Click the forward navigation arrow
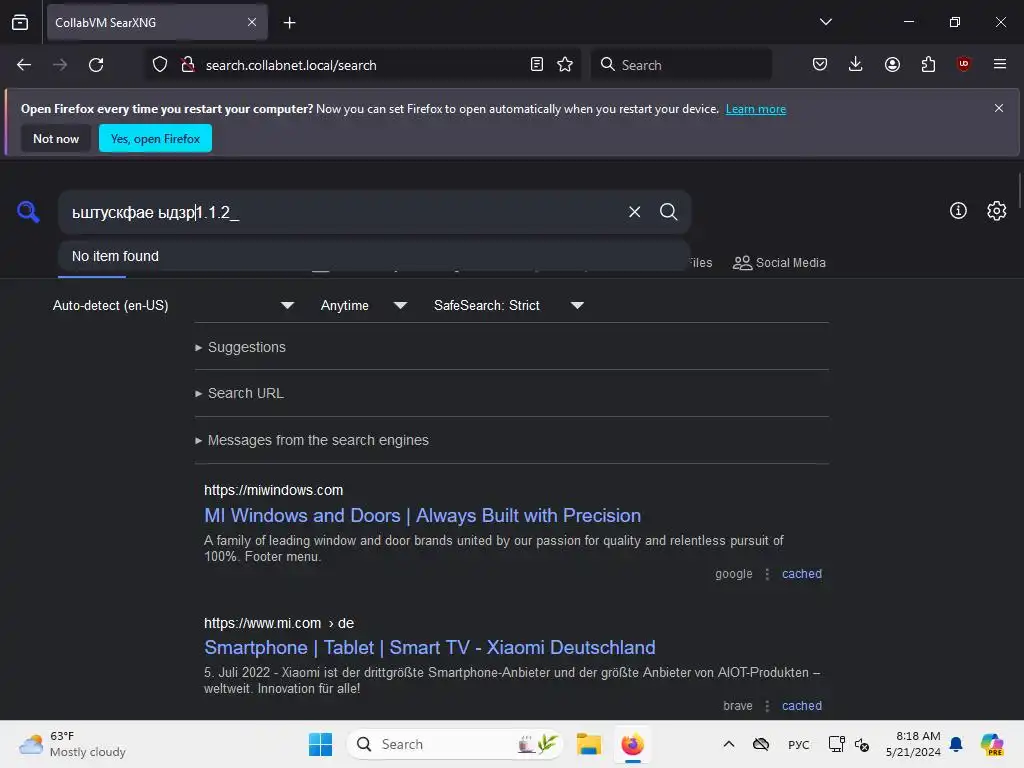 (x=60, y=65)
